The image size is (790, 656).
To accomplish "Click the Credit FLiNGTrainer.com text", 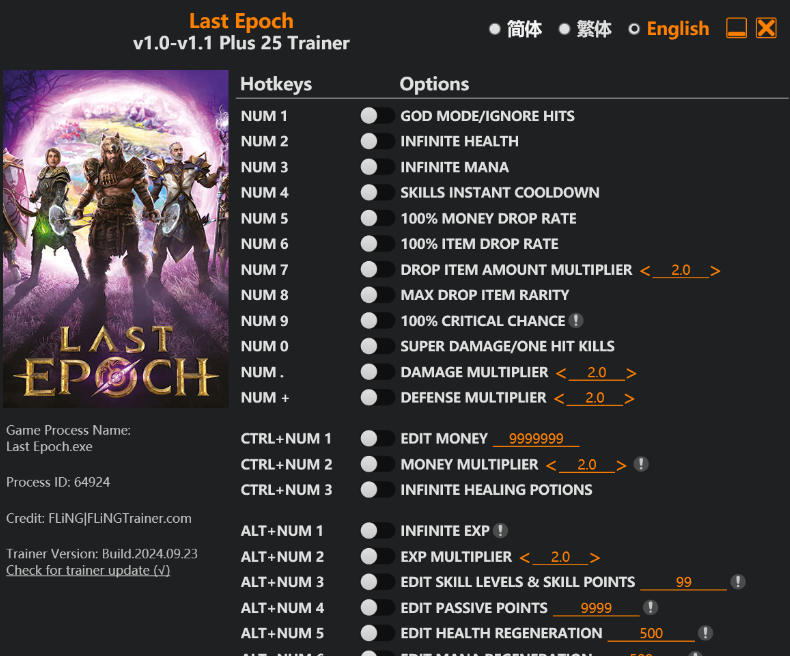I will pyautogui.click(x=99, y=518).
